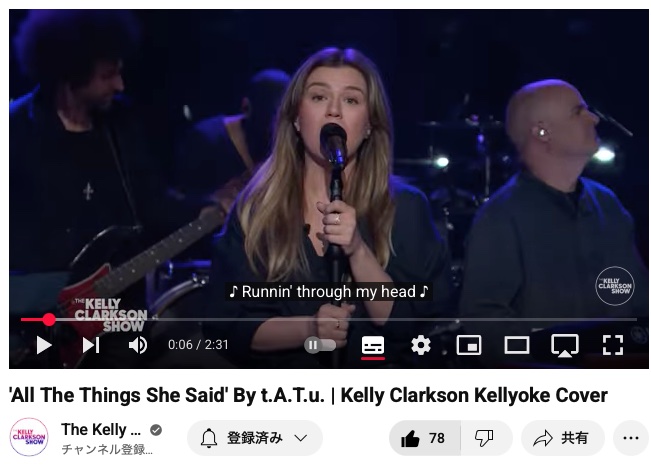Screen dimensions: 651x465
Task: Expand the 登録済み subscription dropdown
Action: pyautogui.click(x=255, y=438)
